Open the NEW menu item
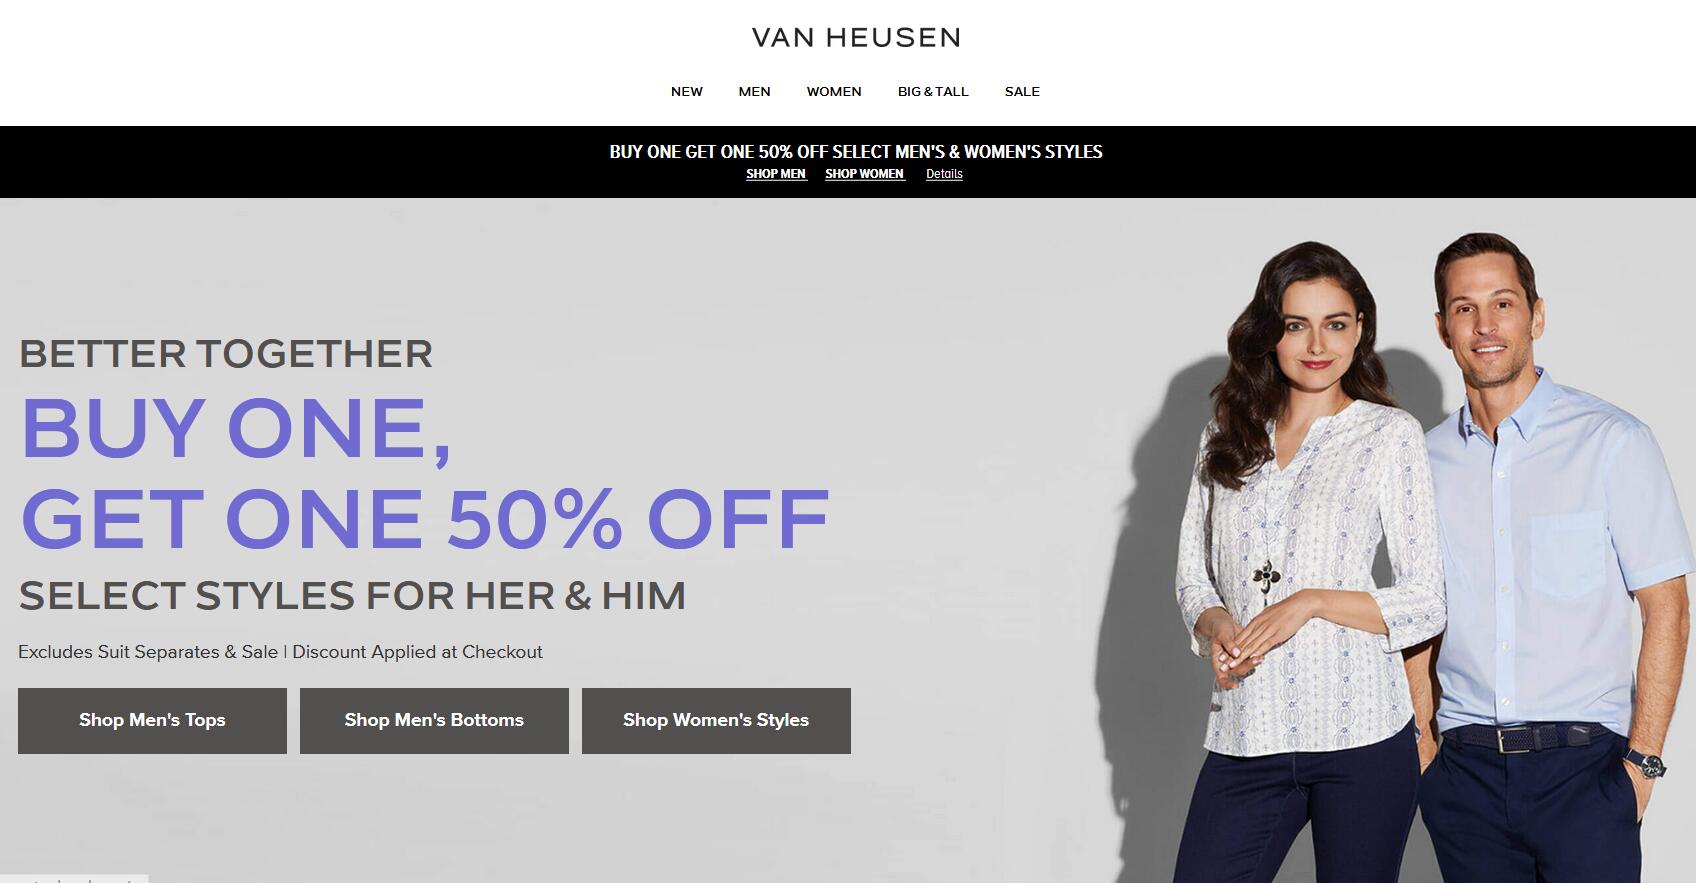Viewport: 1696px width, 883px height. tap(687, 91)
